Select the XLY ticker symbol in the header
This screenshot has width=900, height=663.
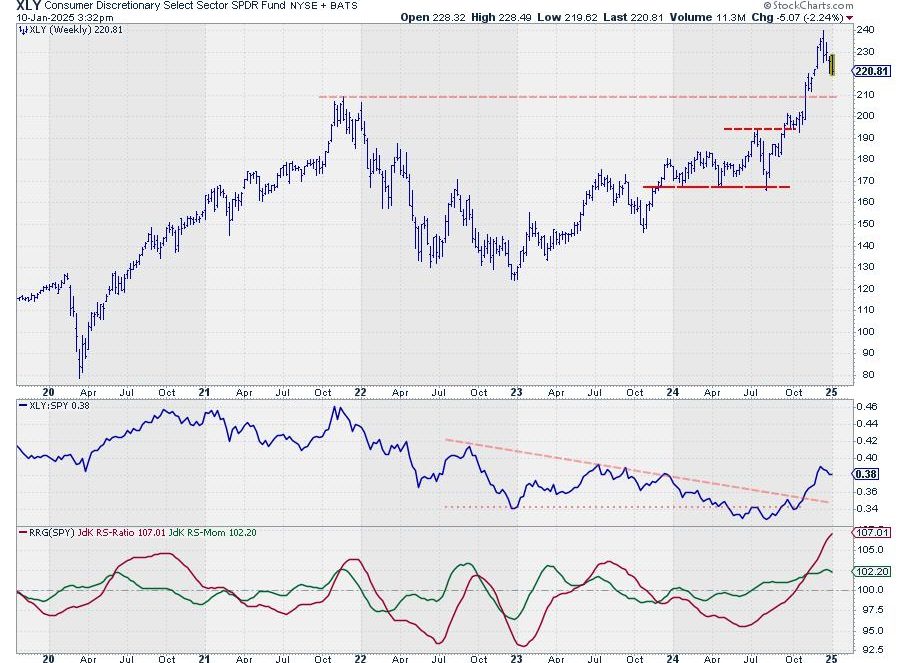29,6
